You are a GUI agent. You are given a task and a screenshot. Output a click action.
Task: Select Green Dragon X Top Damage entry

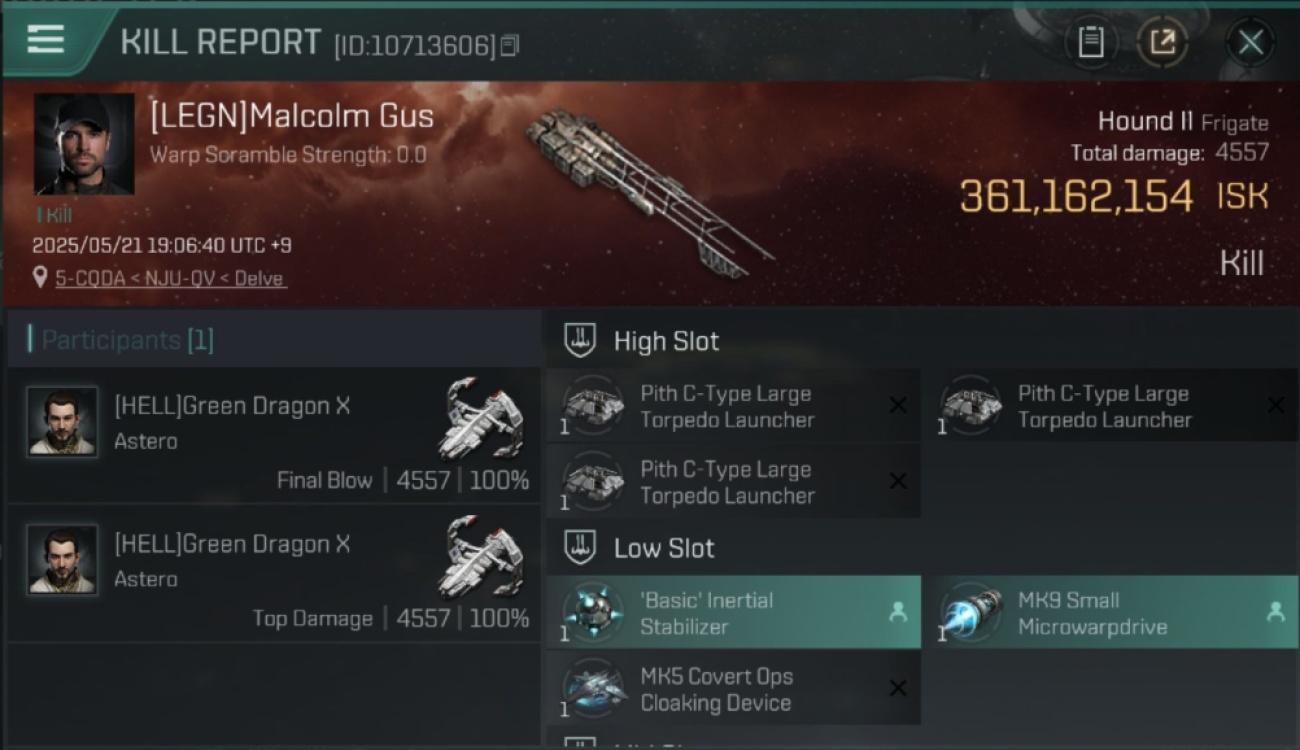coord(273,574)
